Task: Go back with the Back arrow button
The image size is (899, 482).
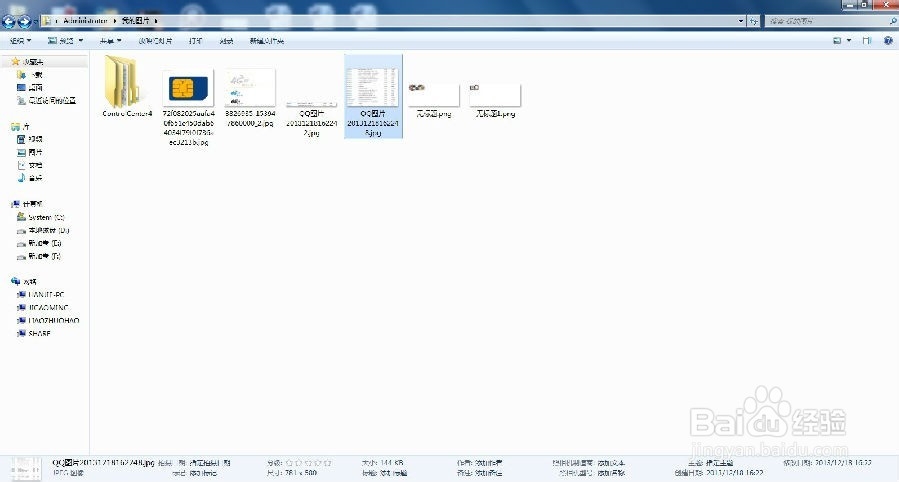Action: pos(9,22)
